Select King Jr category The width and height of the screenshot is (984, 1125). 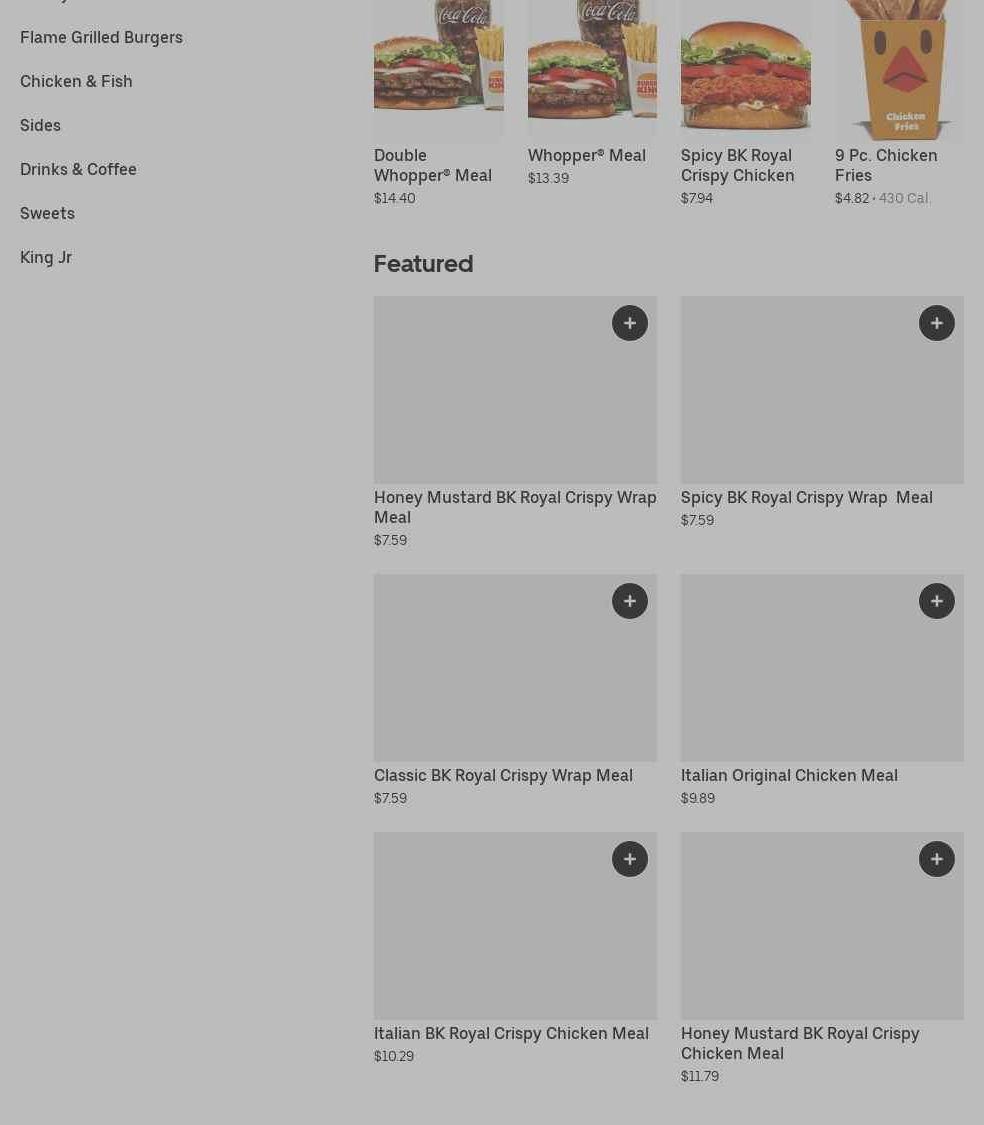46,257
